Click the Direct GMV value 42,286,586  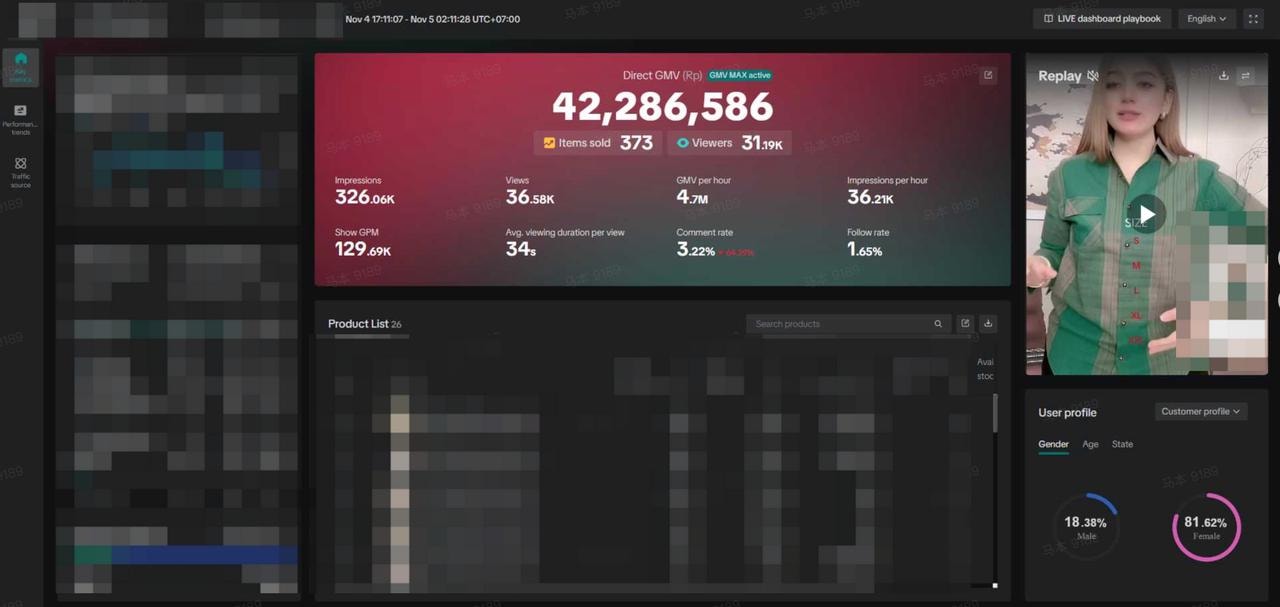click(x=662, y=106)
